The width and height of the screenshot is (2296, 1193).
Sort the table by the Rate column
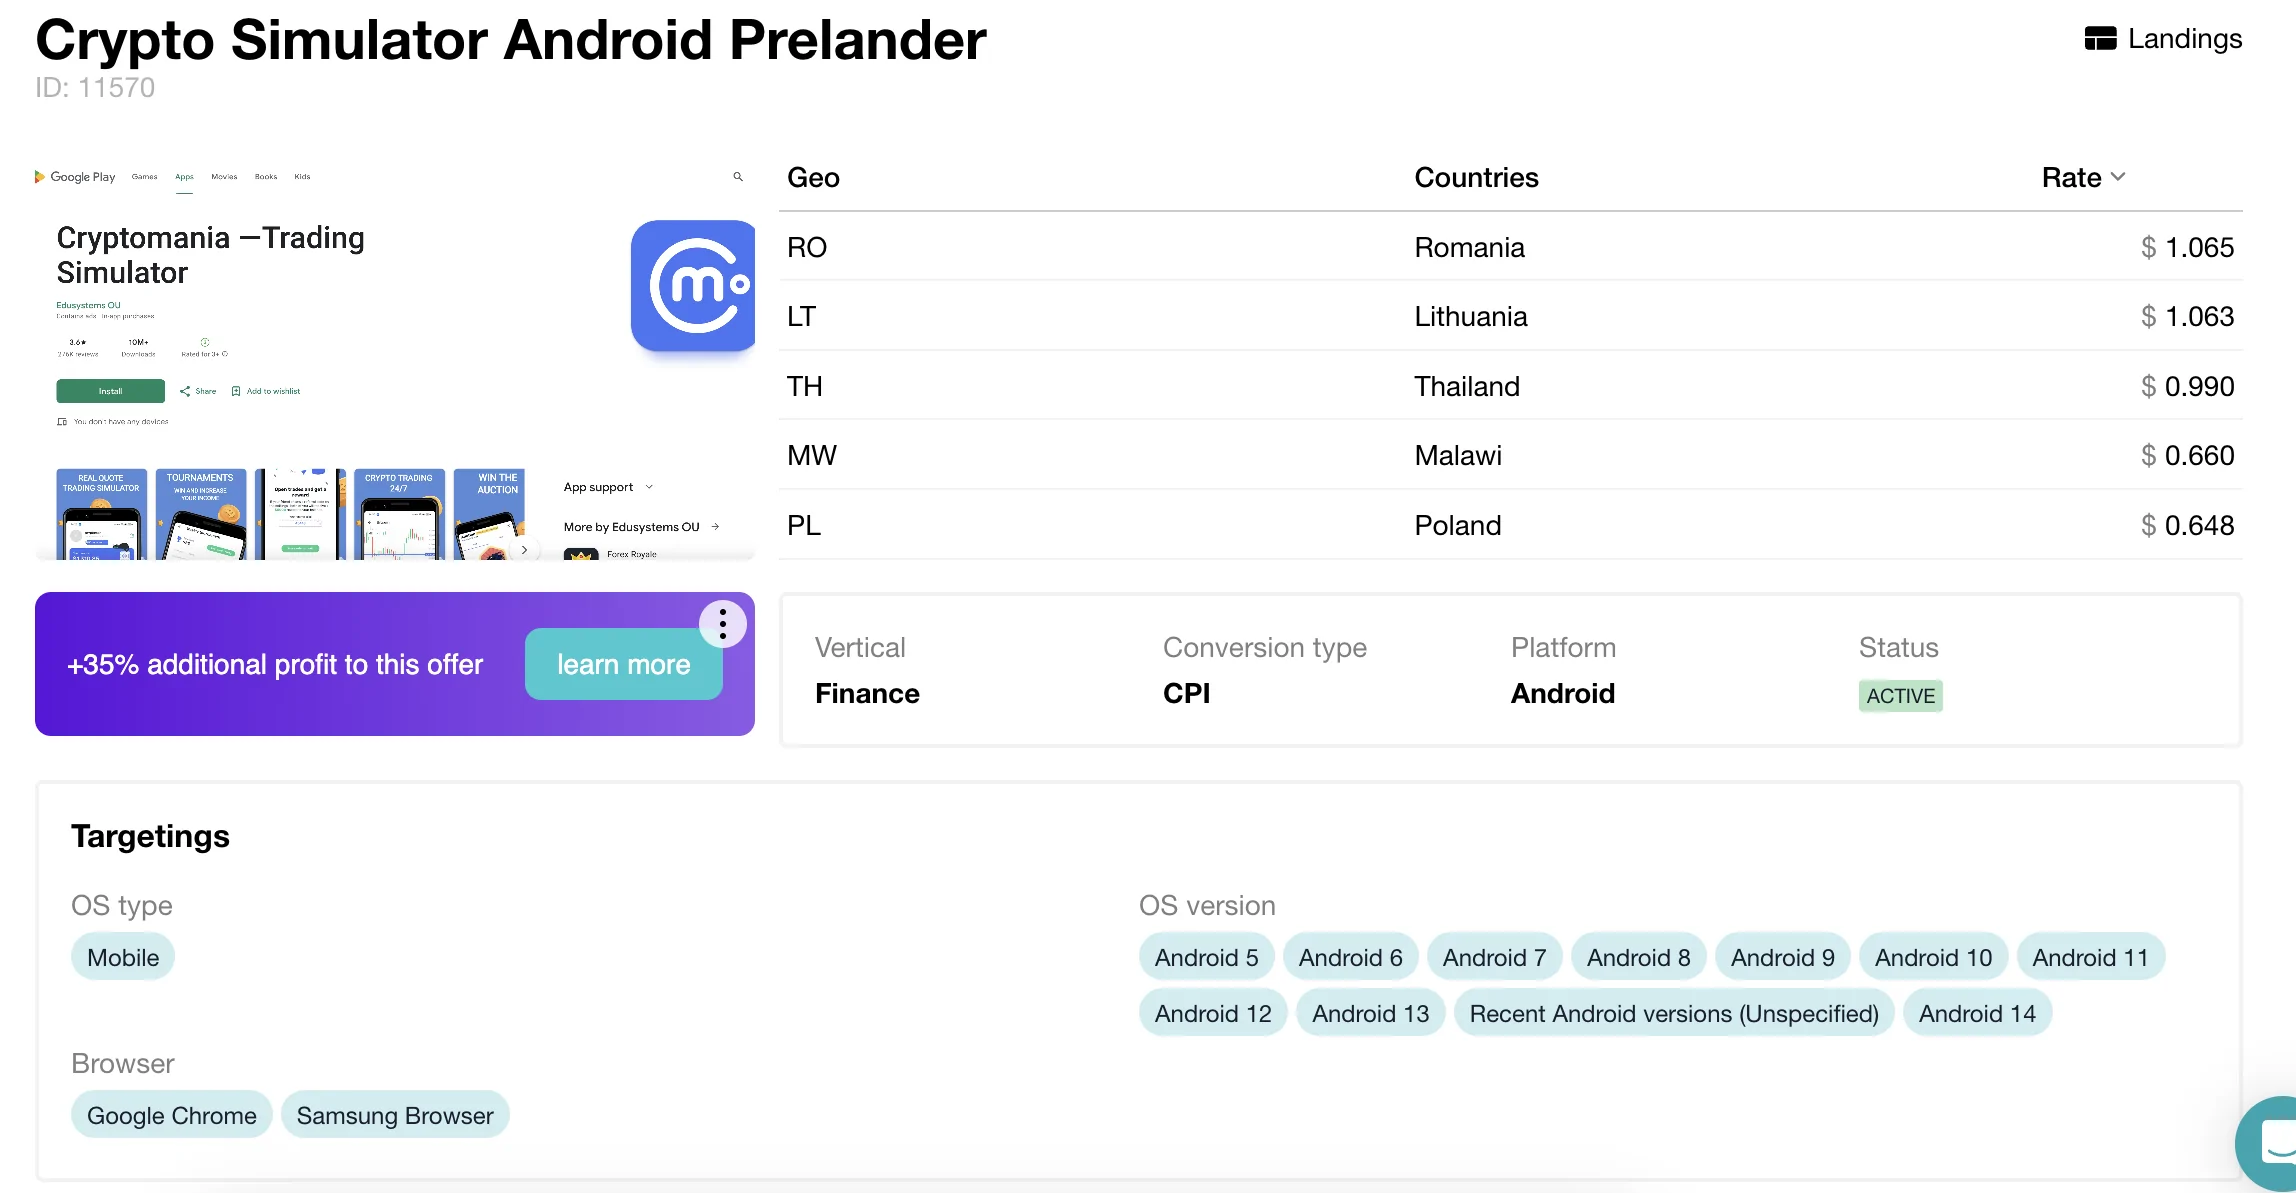click(x=2083, y=177)
